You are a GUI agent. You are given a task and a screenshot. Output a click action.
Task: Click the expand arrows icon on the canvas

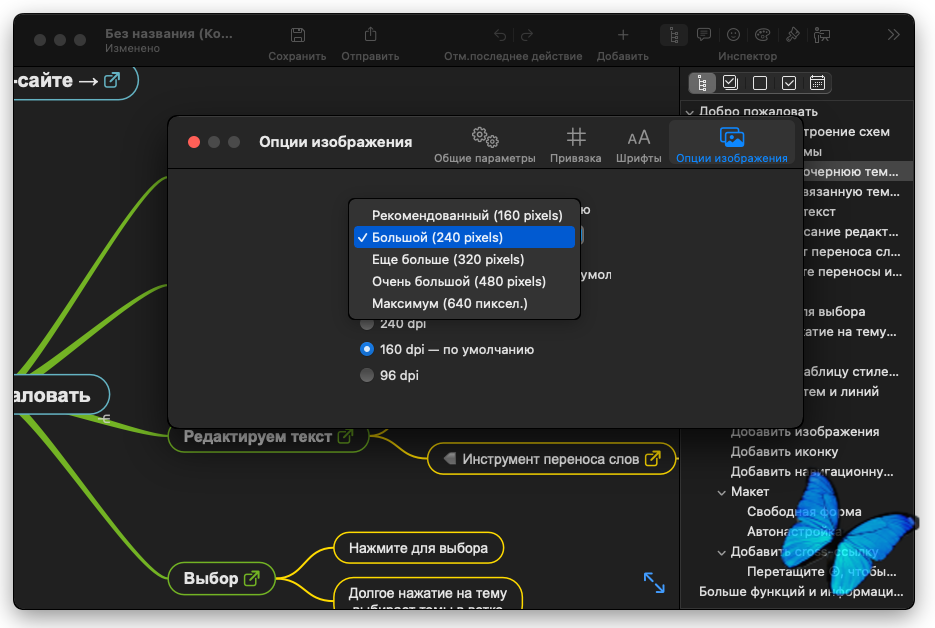pos(654,582)
